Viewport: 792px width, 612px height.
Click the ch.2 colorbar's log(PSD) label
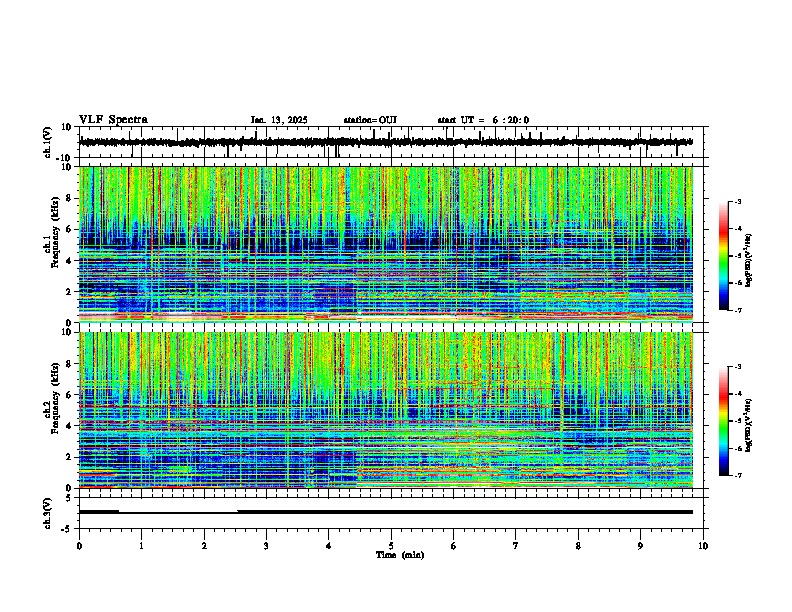[x=749, y=425]
